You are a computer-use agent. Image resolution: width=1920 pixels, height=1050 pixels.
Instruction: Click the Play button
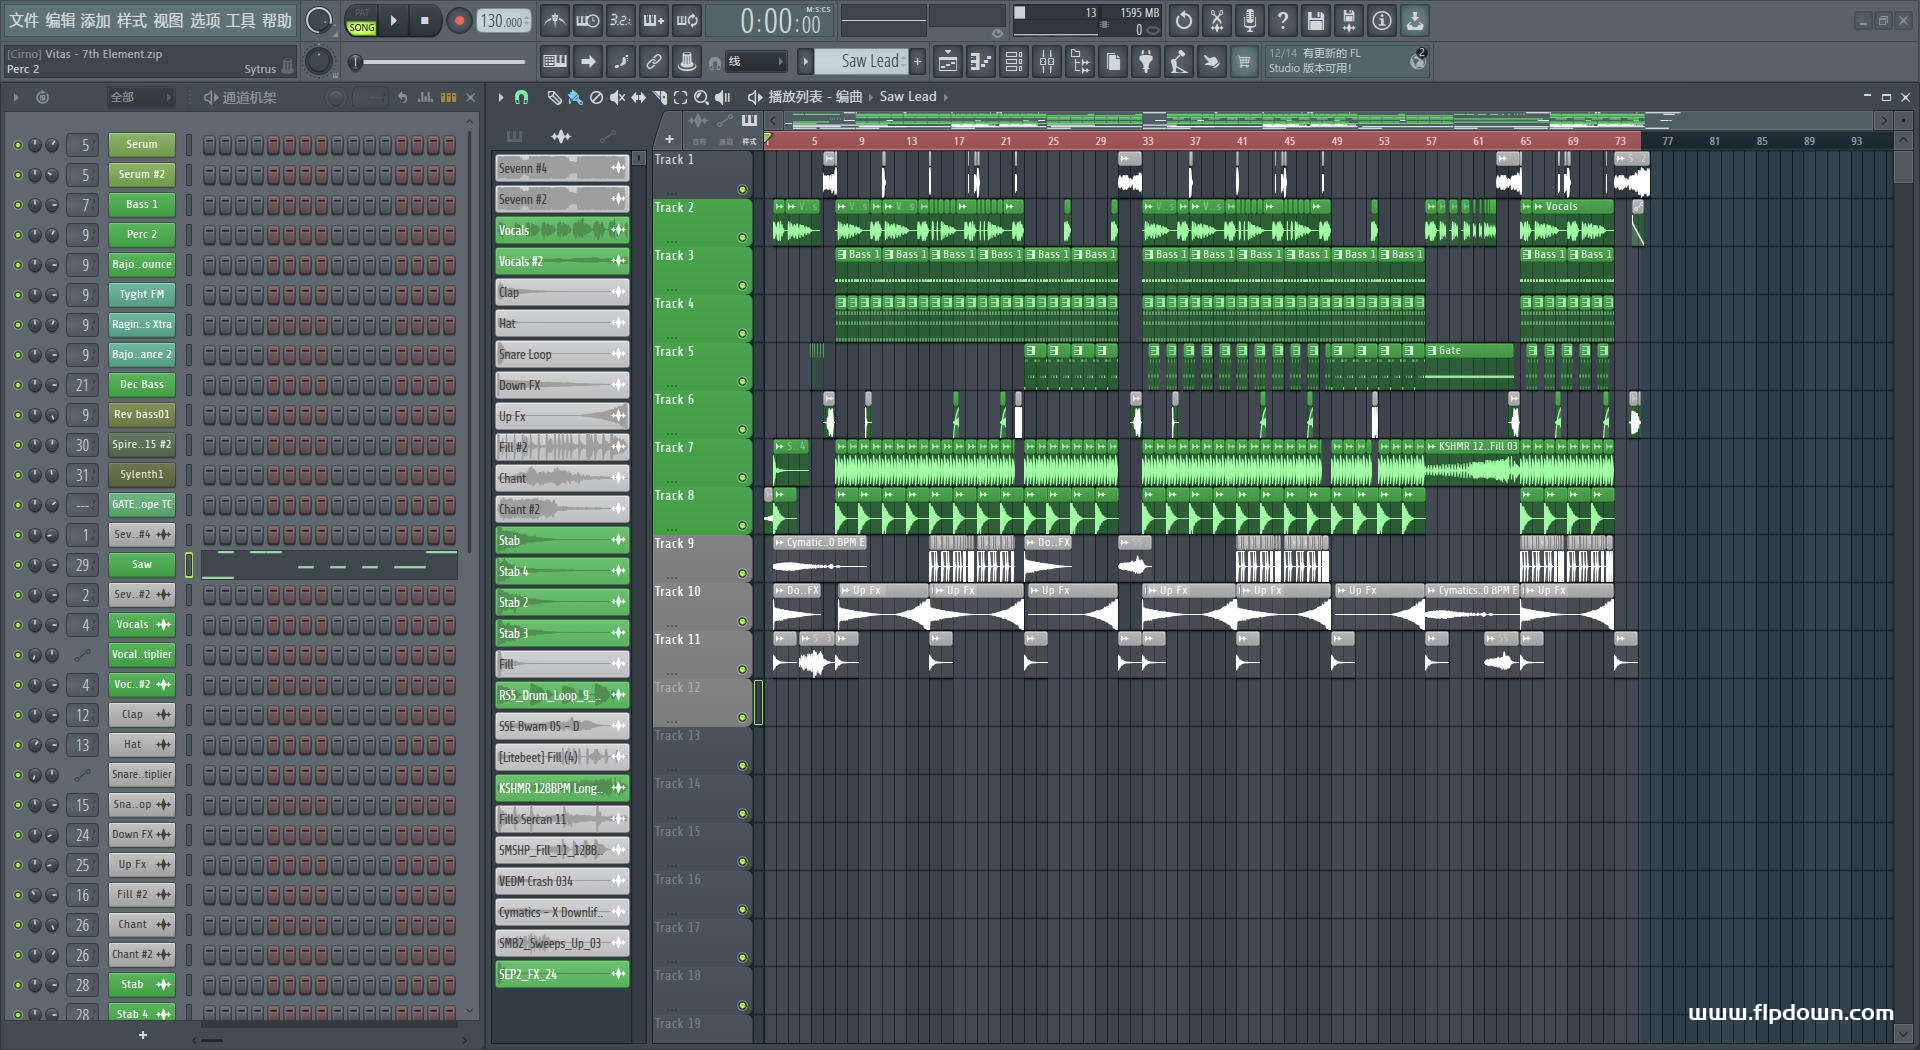point(394,20)
